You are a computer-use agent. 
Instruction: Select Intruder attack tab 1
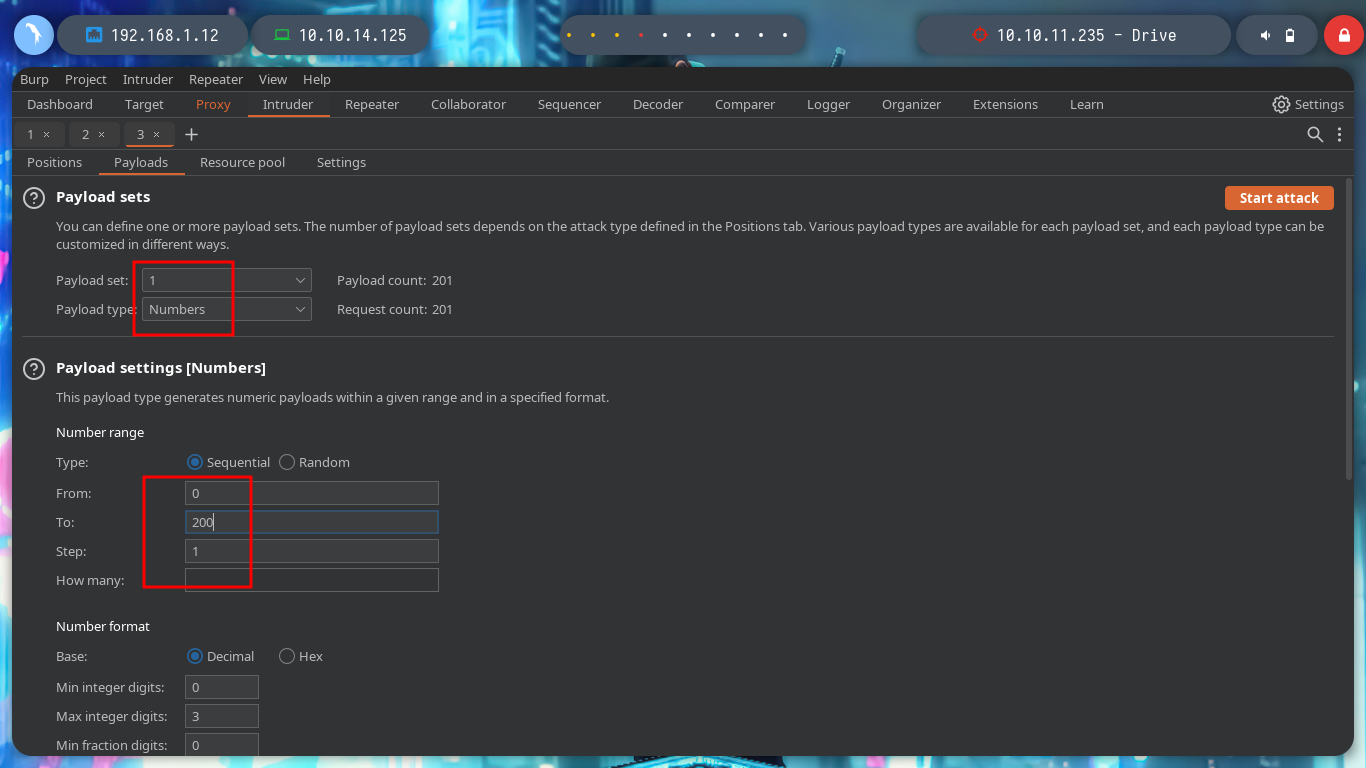point(30,134)
